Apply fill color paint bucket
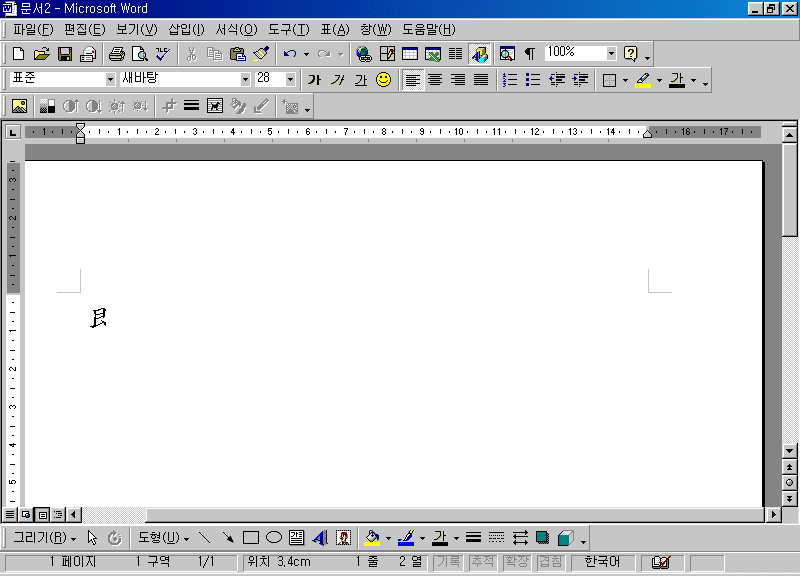Viewport: 800px width, 576px height. 372,538
